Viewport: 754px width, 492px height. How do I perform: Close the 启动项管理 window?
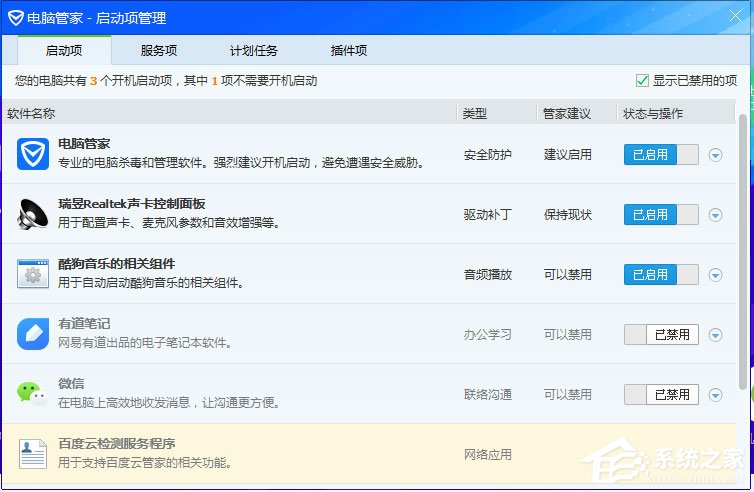[x=735, y=16]
